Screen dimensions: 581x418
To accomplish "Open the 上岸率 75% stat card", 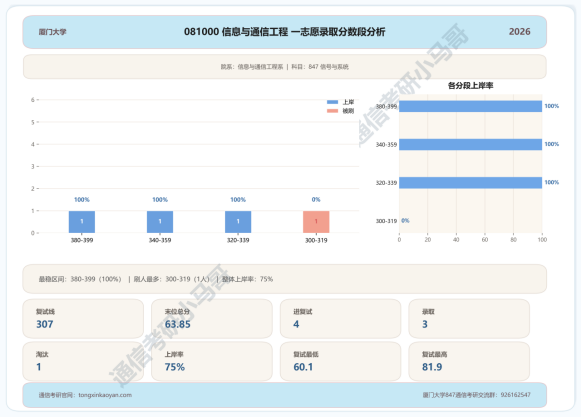I will coord(212,361).
